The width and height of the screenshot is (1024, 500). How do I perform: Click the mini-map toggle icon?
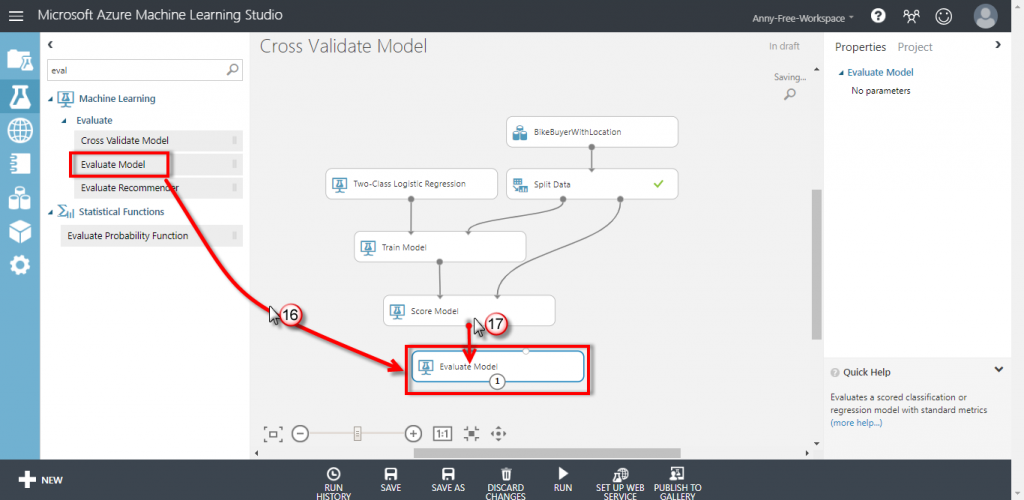click(472, 433)
